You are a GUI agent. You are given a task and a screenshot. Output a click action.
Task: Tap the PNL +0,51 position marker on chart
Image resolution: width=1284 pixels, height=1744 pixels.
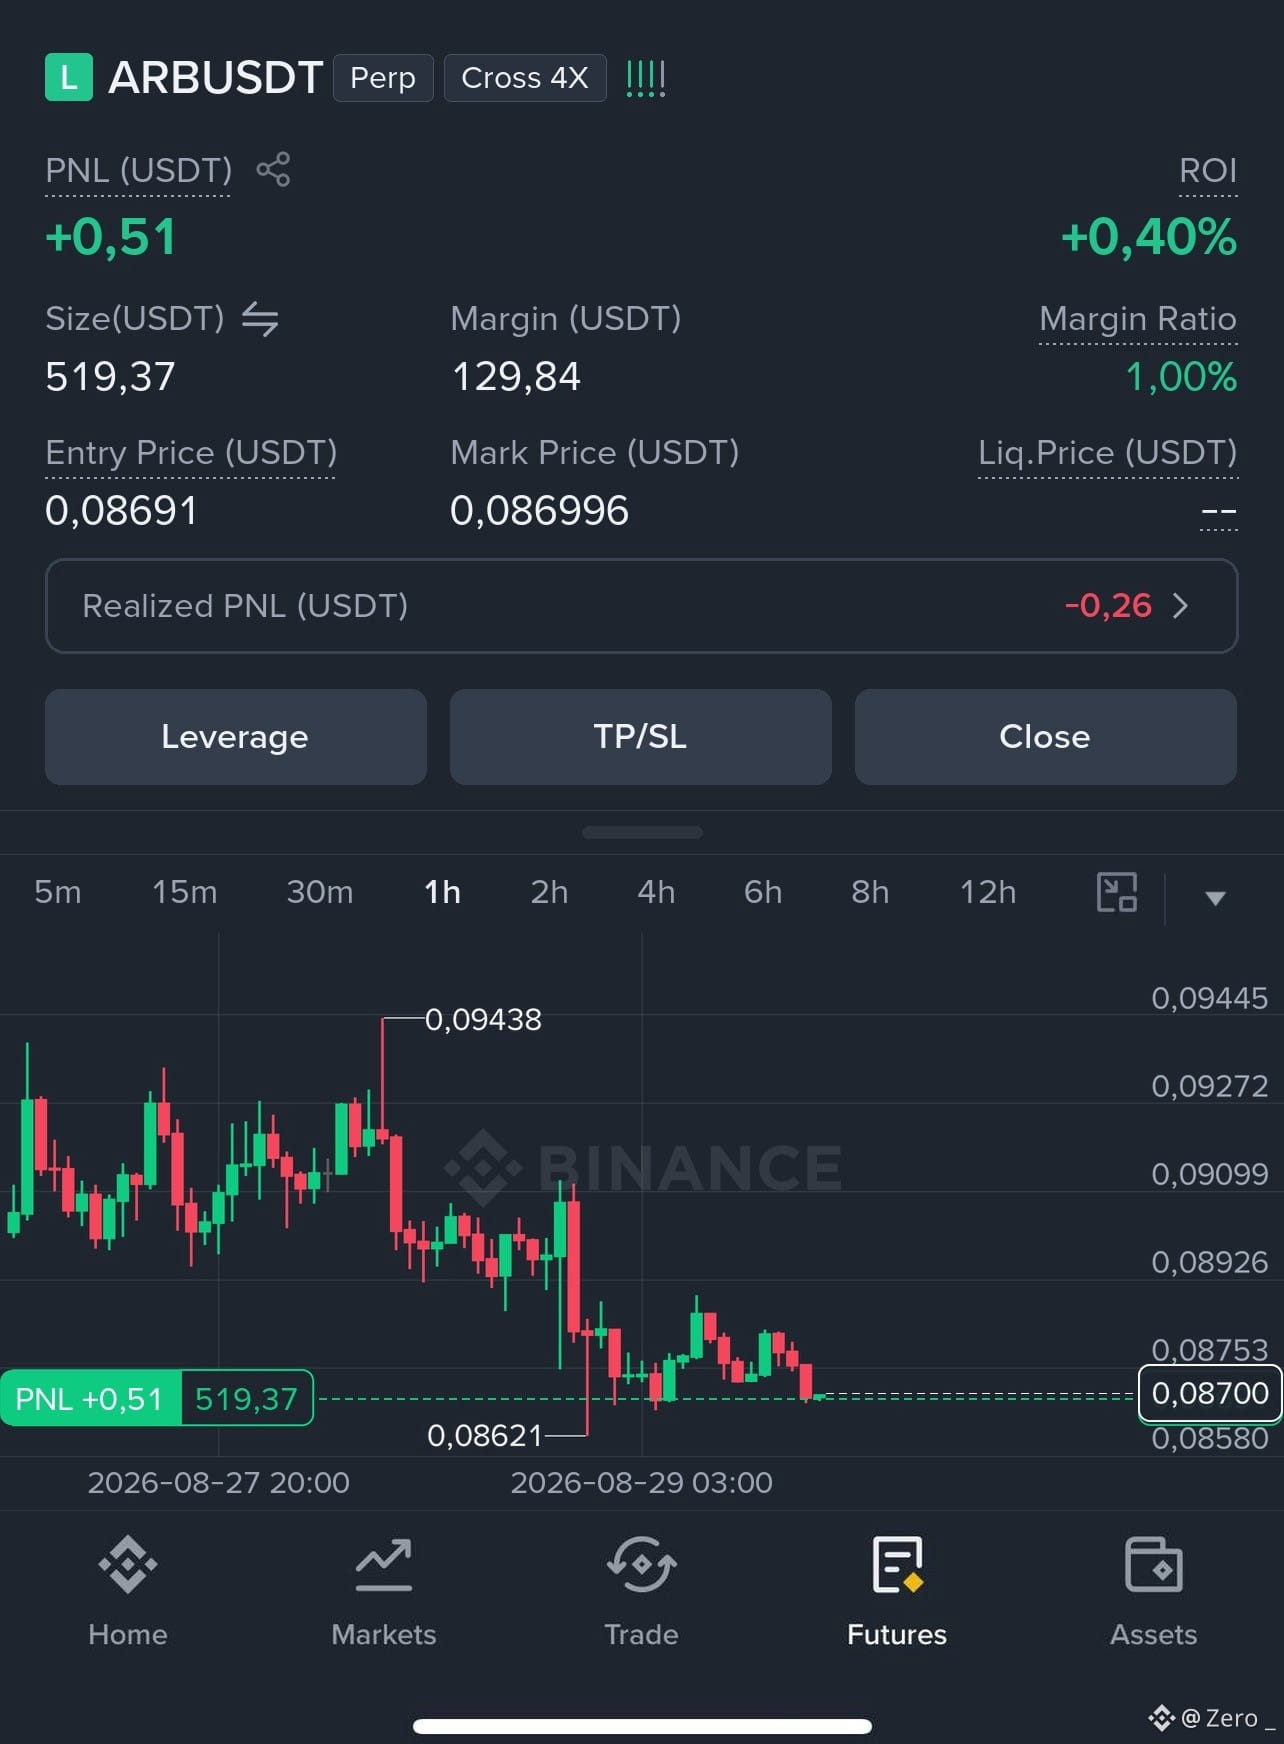(157, 1398)
